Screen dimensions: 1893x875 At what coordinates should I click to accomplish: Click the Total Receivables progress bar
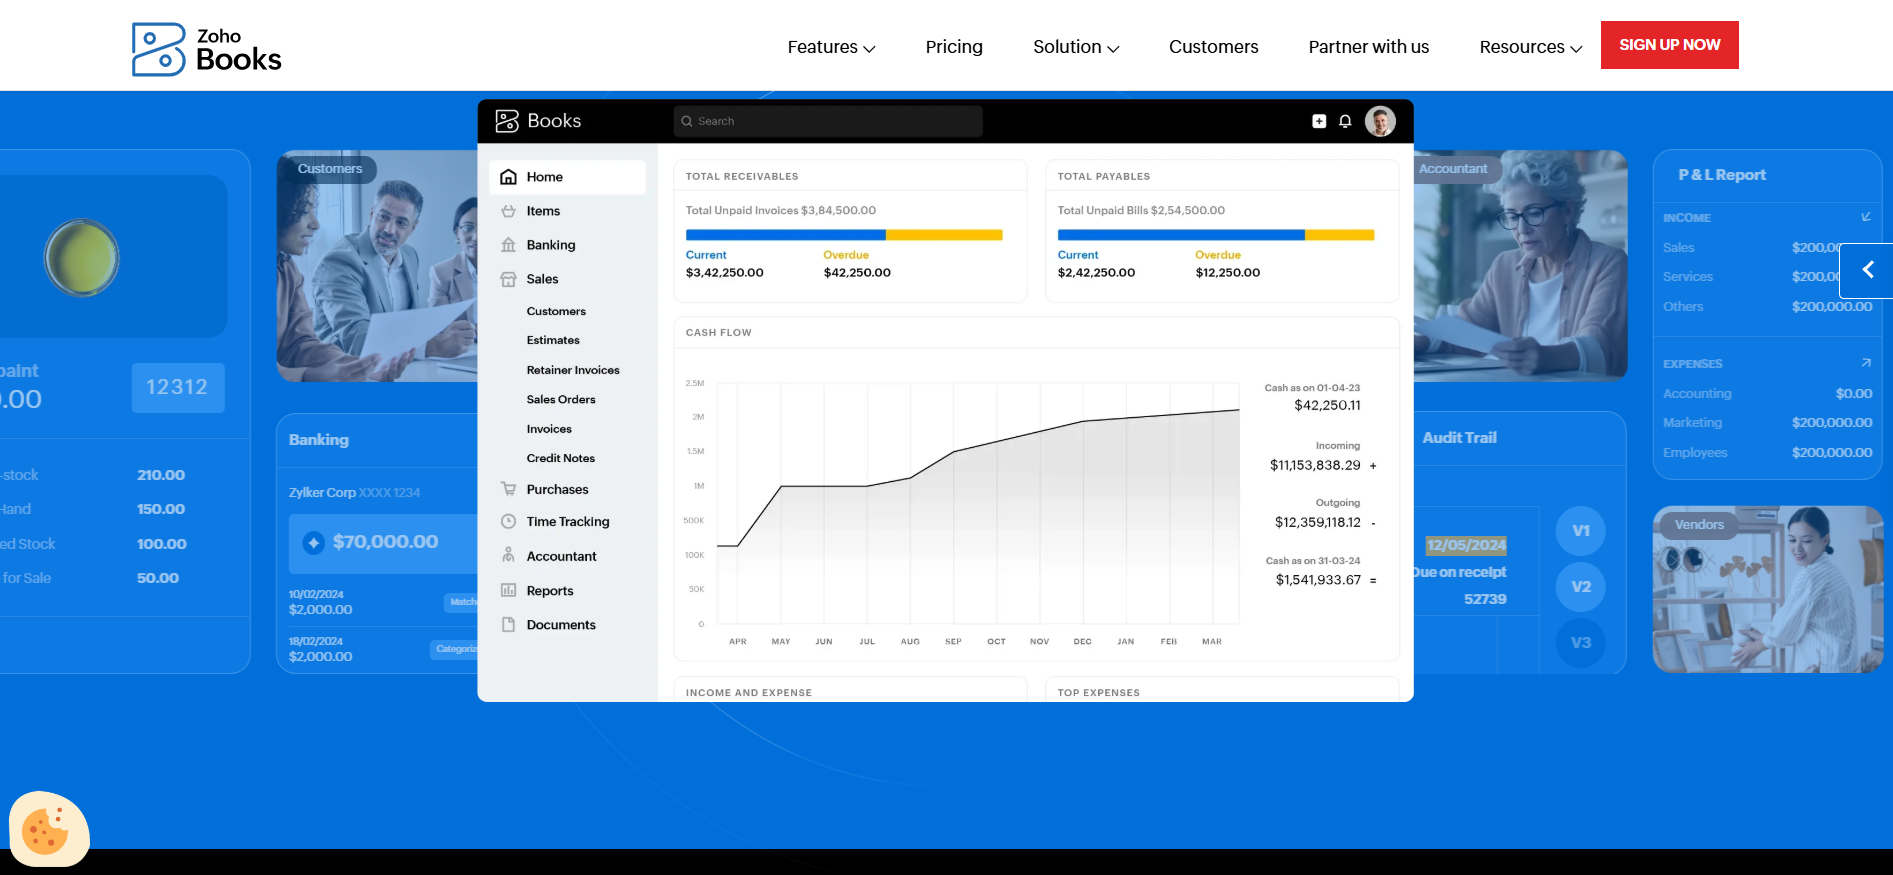point(844,235)
